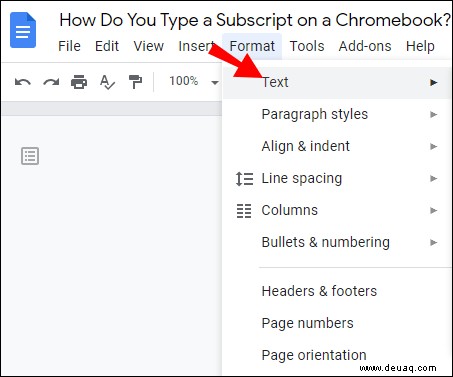Expand the Align & indent submenu arrow

point(433,146)
